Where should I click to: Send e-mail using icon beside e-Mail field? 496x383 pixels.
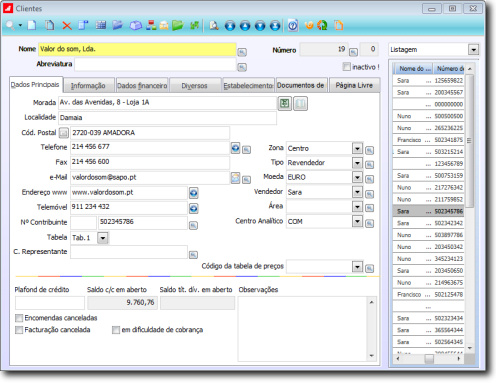[235, 178]
